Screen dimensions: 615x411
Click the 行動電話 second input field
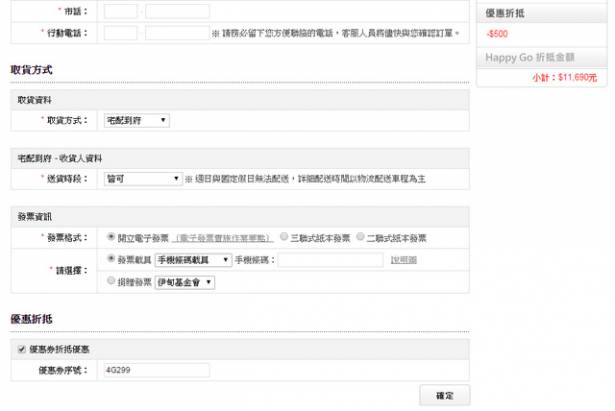tap(177, 33)
